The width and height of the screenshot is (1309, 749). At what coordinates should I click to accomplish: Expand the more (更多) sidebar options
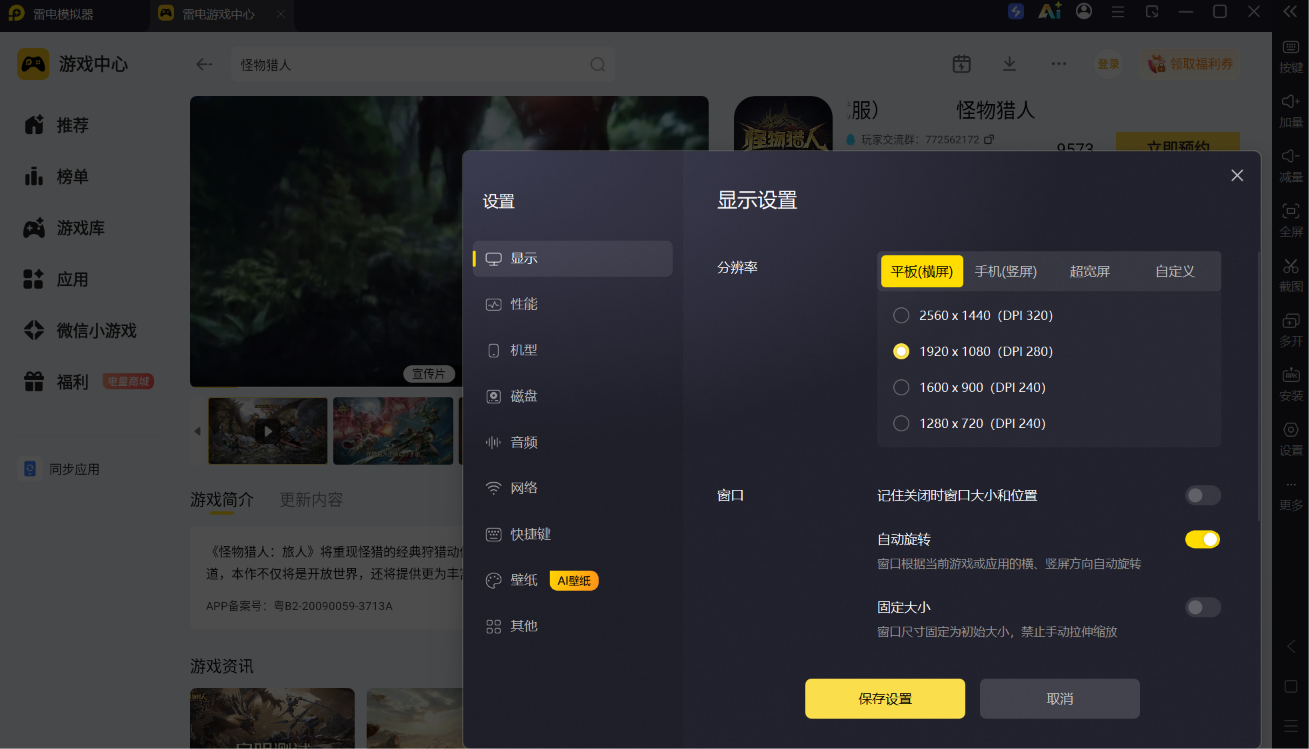1291,493
